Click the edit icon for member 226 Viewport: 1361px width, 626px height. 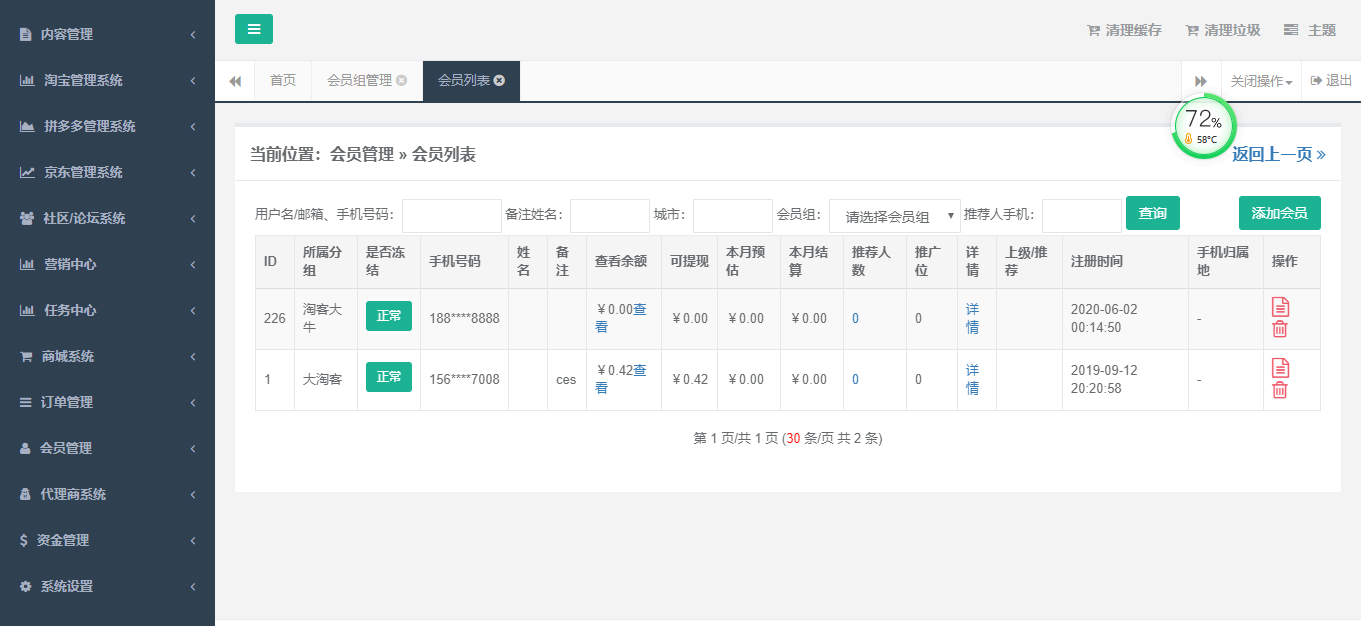coord(1280,307)
